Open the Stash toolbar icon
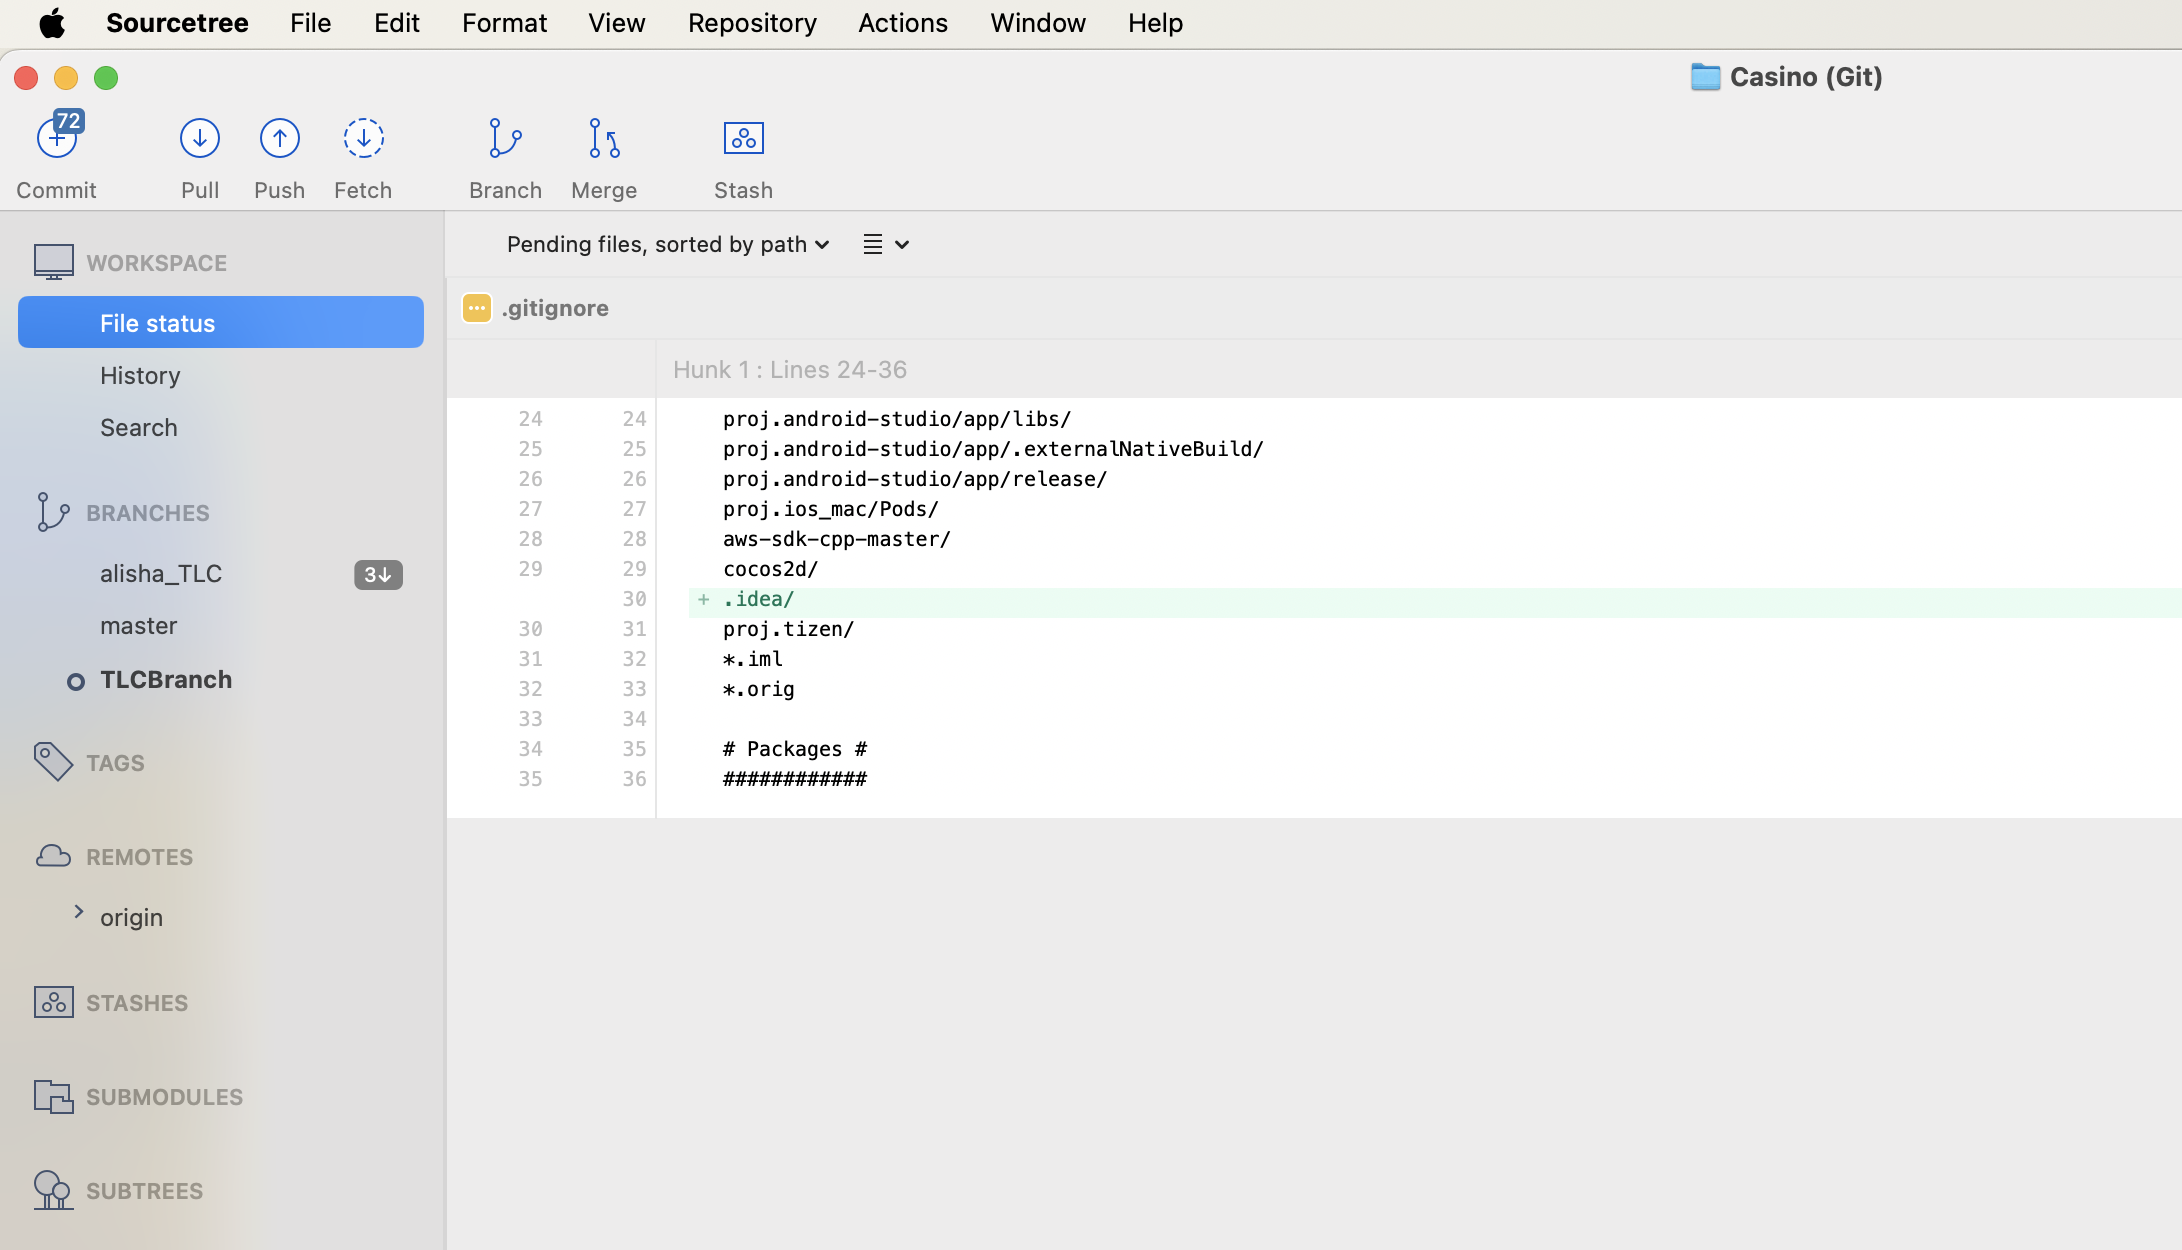The width and height of the screenshot is (2182, 1250). [744, 138]
